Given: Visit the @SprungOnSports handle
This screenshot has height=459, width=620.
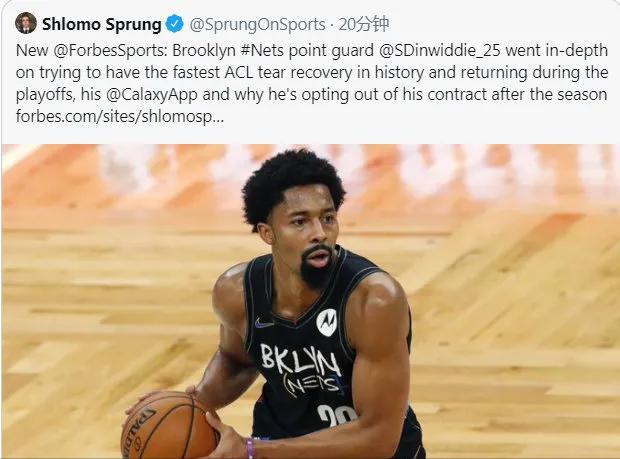Looking at the screenshot, I should click(257, 25).
